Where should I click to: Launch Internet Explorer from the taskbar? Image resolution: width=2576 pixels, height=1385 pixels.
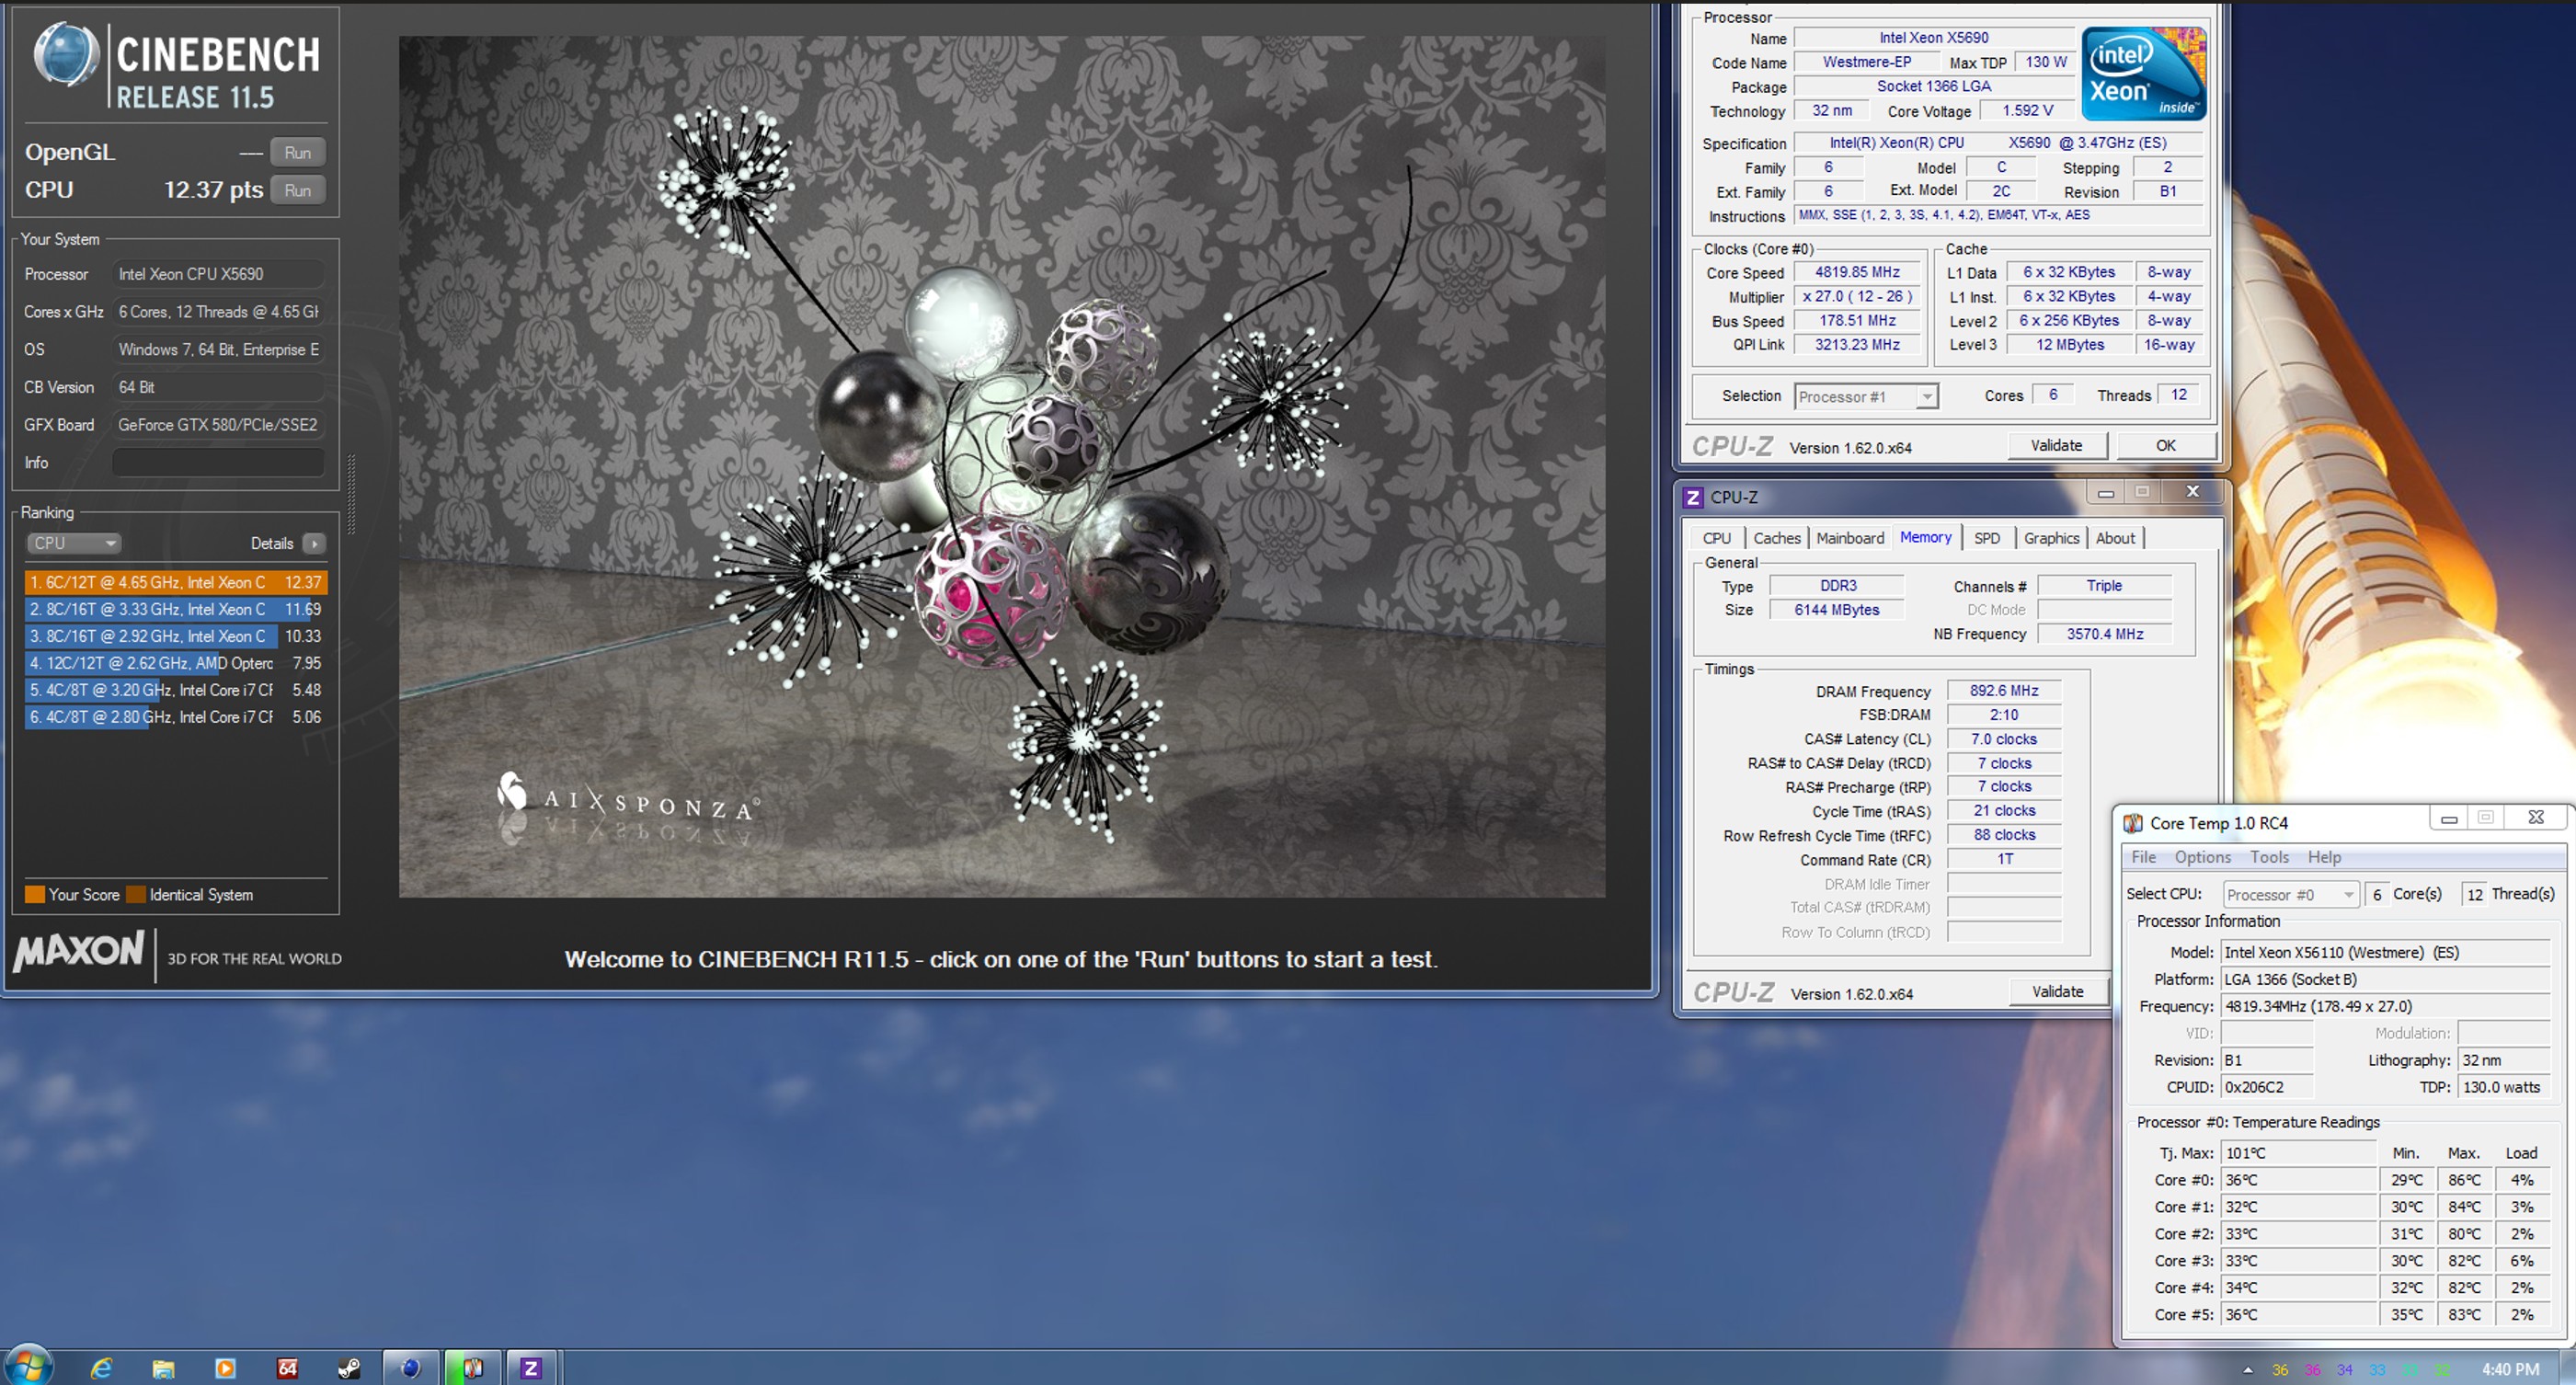point(101,1368)
